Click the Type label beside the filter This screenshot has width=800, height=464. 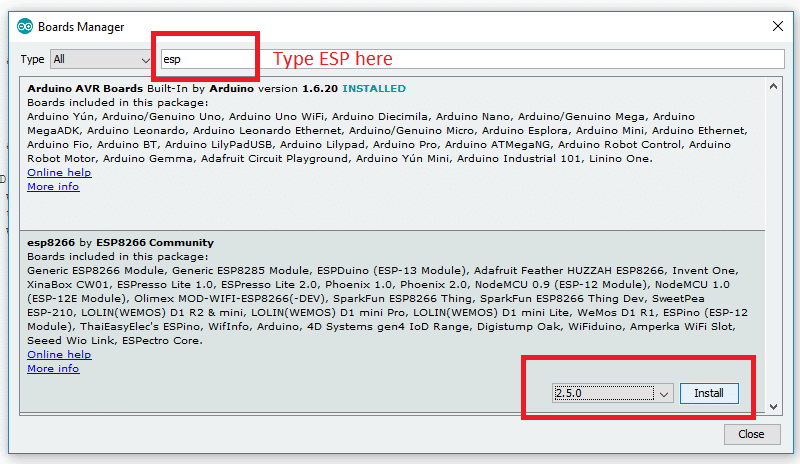tap(32, 59)
